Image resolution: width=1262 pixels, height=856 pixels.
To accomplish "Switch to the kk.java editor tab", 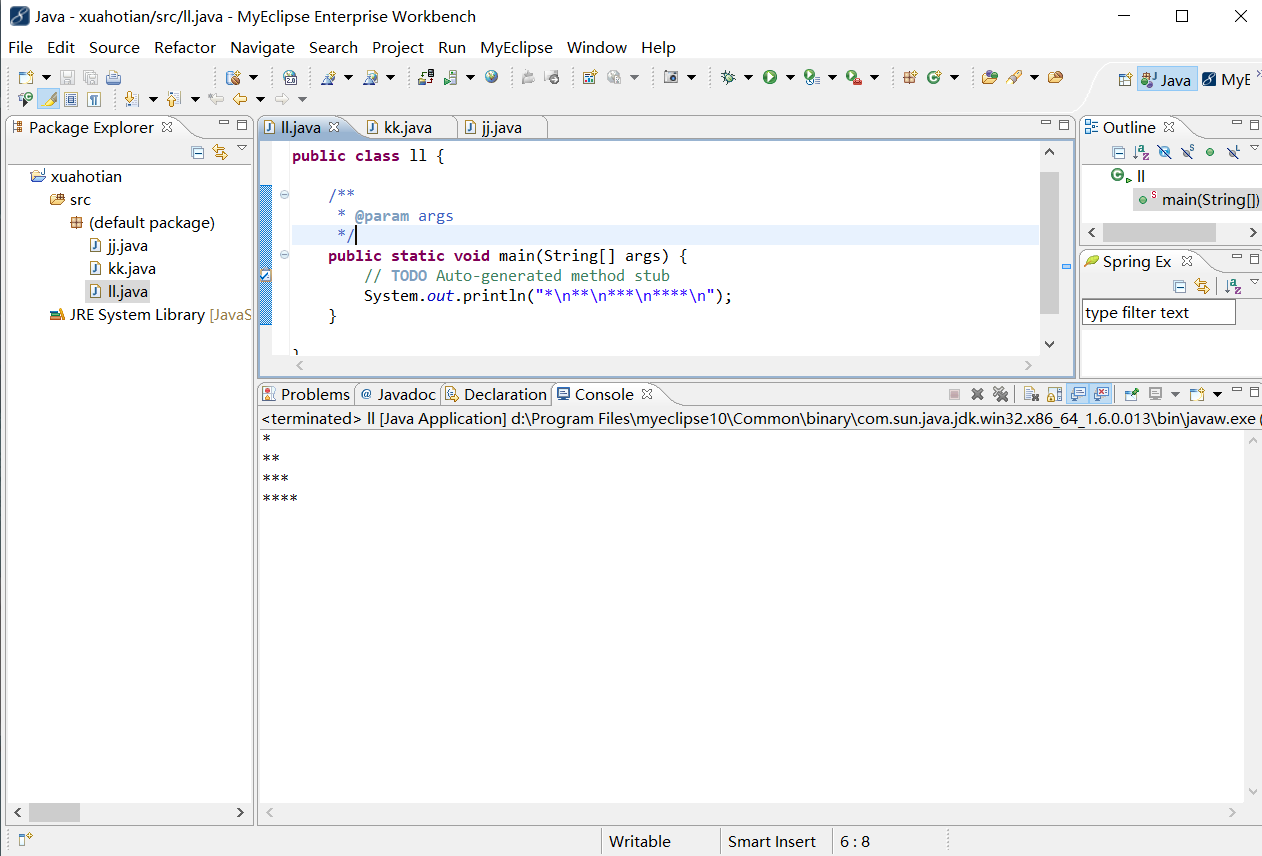I will pyautogui.click(x=407, y=127).
